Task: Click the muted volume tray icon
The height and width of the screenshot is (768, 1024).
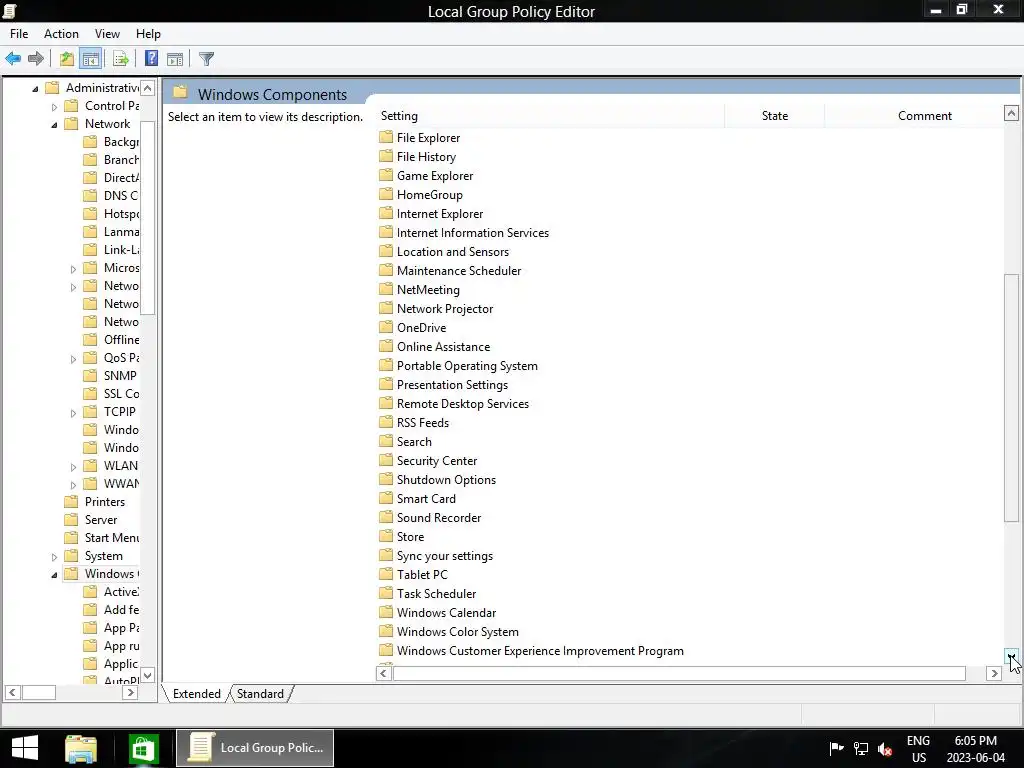Action: (x=886, y=749)
